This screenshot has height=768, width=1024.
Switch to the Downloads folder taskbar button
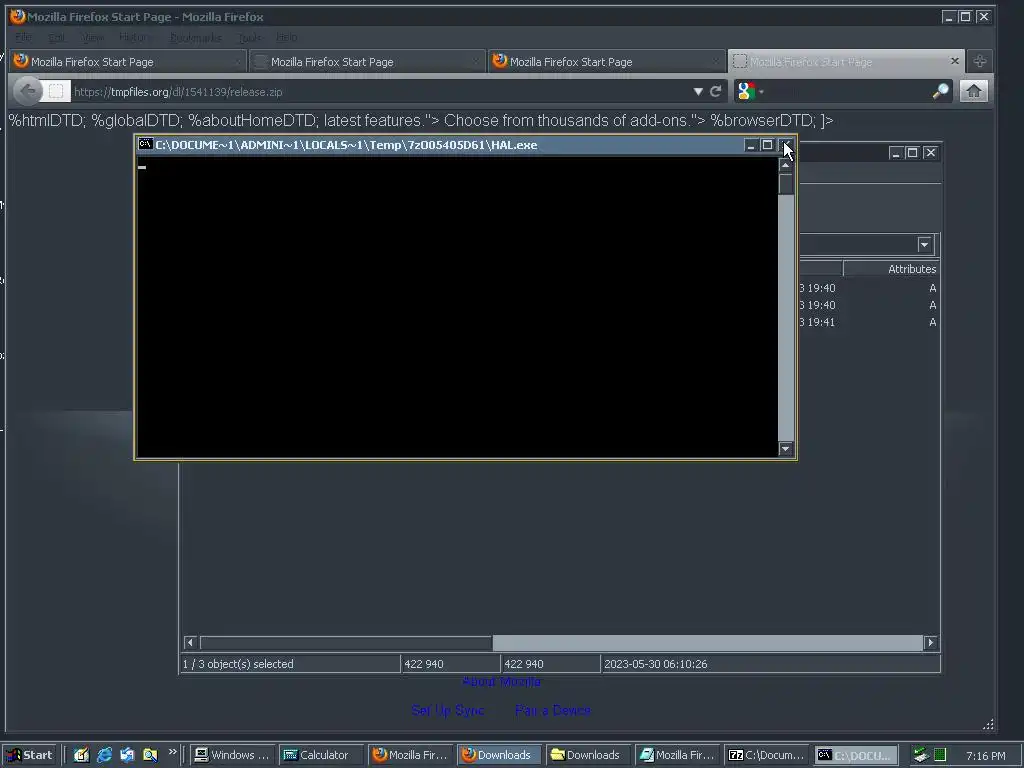588,755
